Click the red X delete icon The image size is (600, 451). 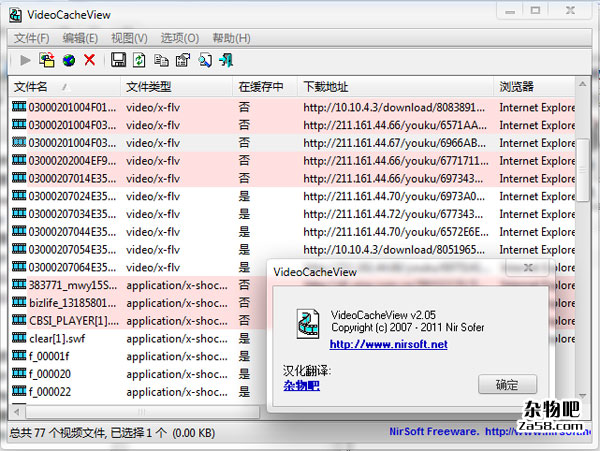click(x=90, y=60)
